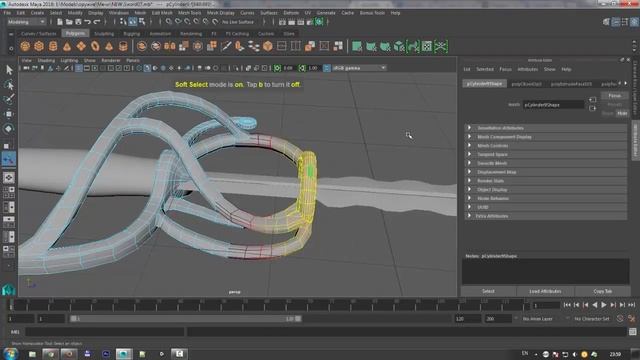Expand the Tangent Space section

[546, 155]
